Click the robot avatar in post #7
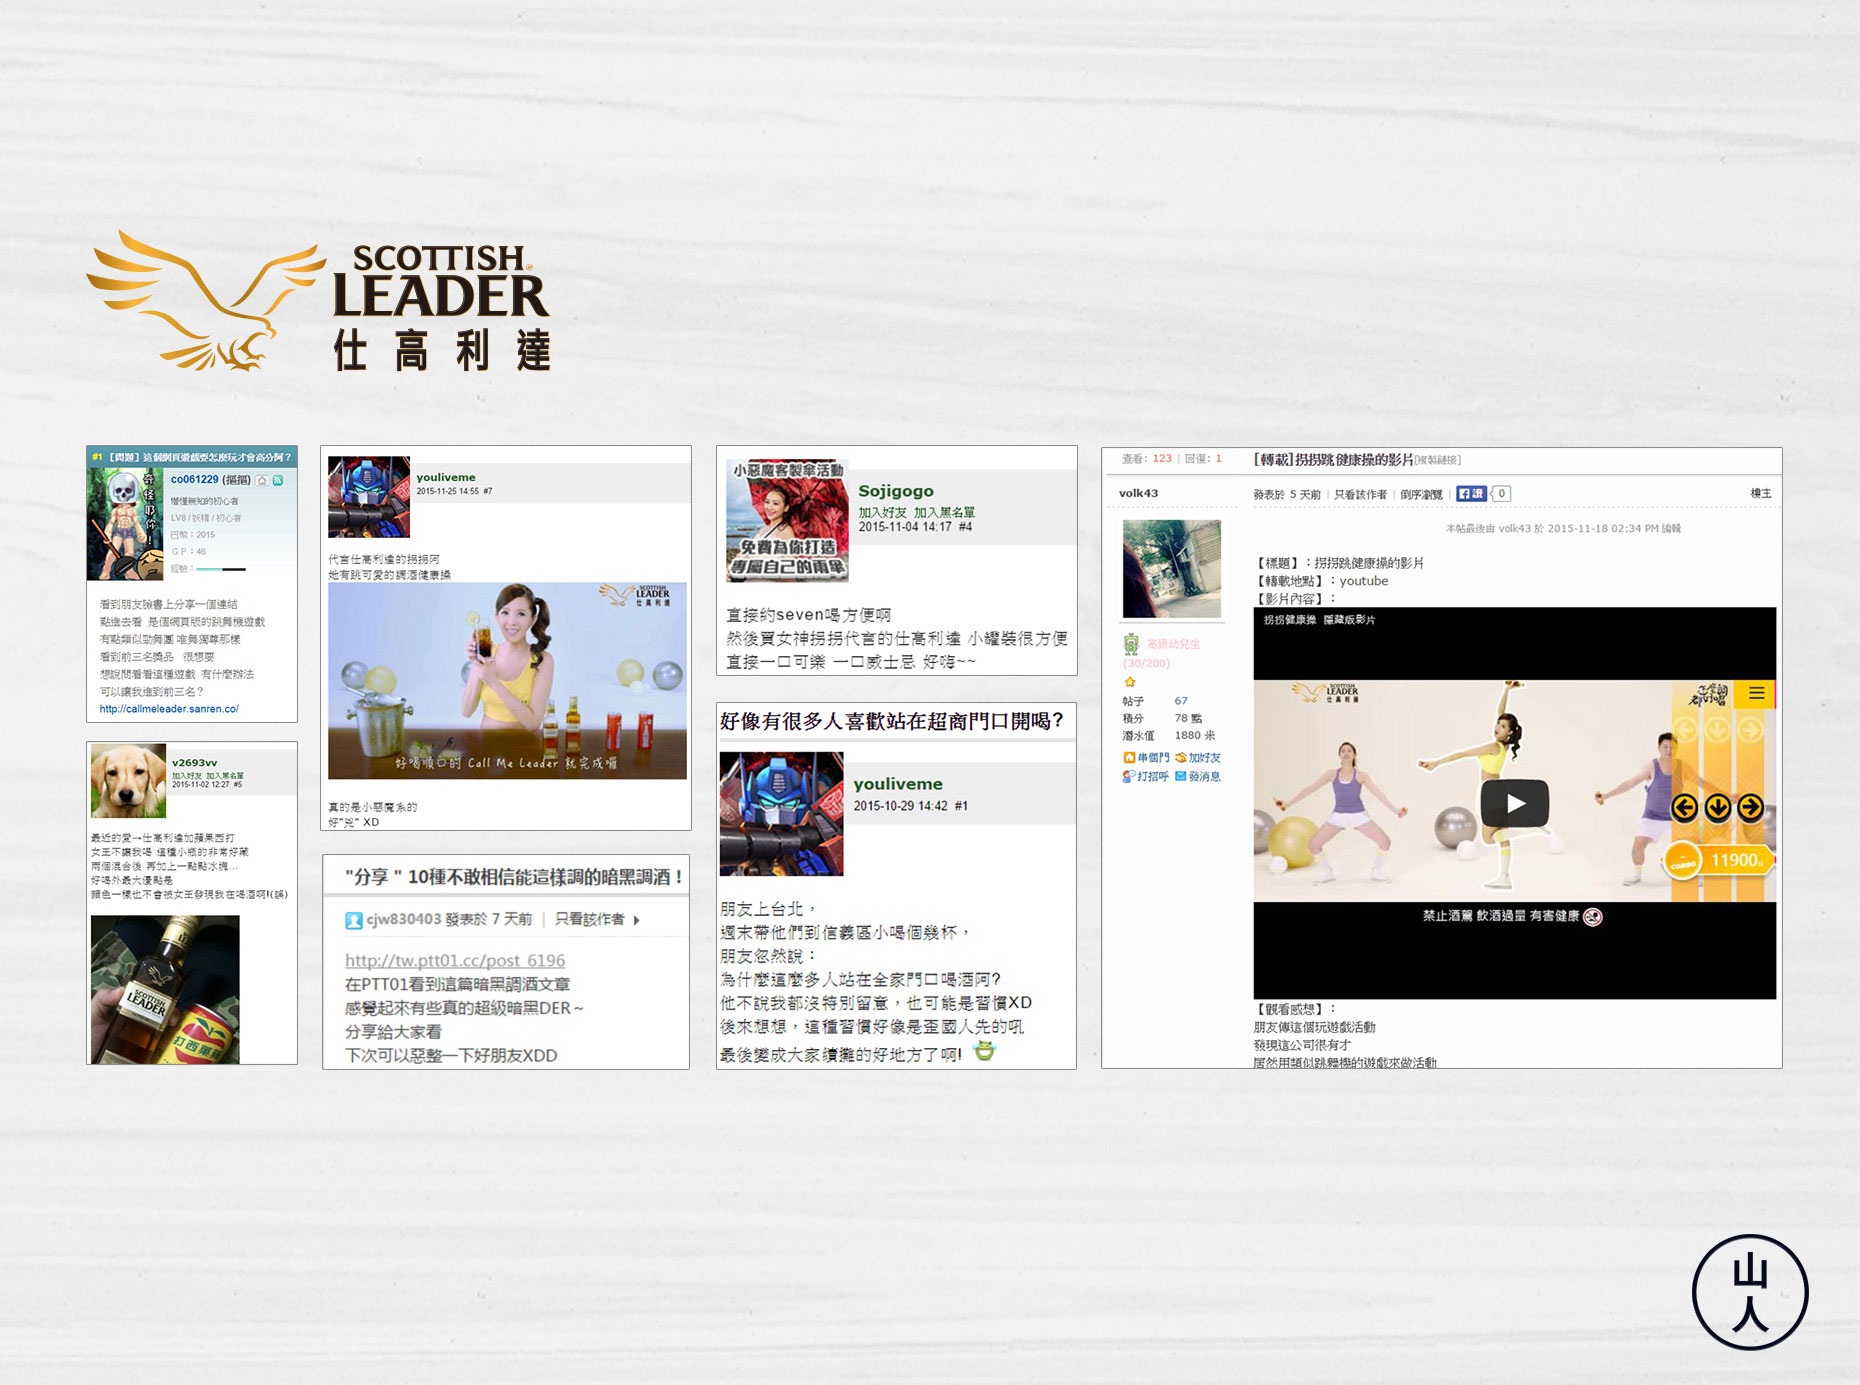Image resolution: width=1860 pixels, height=1385 pixels. click(369, 497)
